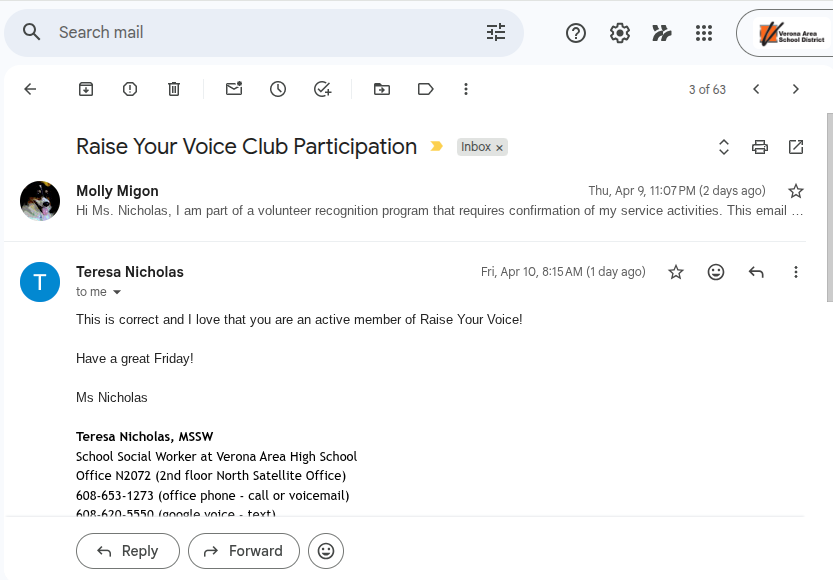The height and width of the screenshot is (580, 833).
Task: Star Molly Migon's message
Action: (x=796, y=191)
